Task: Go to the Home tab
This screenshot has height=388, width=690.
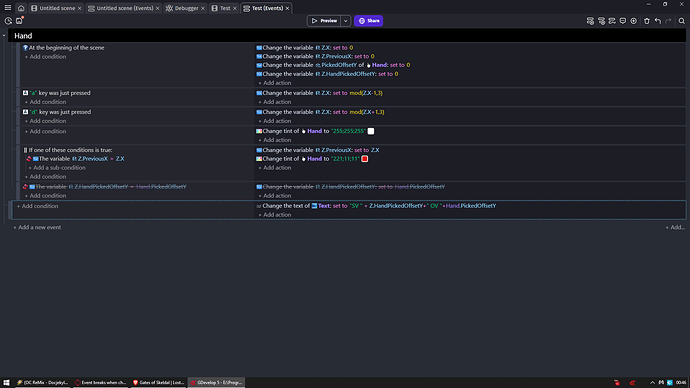Action: point(21,8)
